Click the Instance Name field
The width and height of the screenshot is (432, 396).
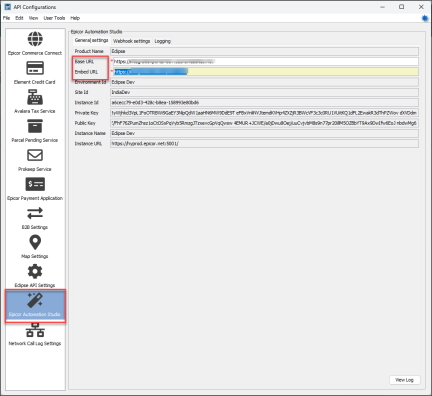pyautogui.click(x=264, y=133)
